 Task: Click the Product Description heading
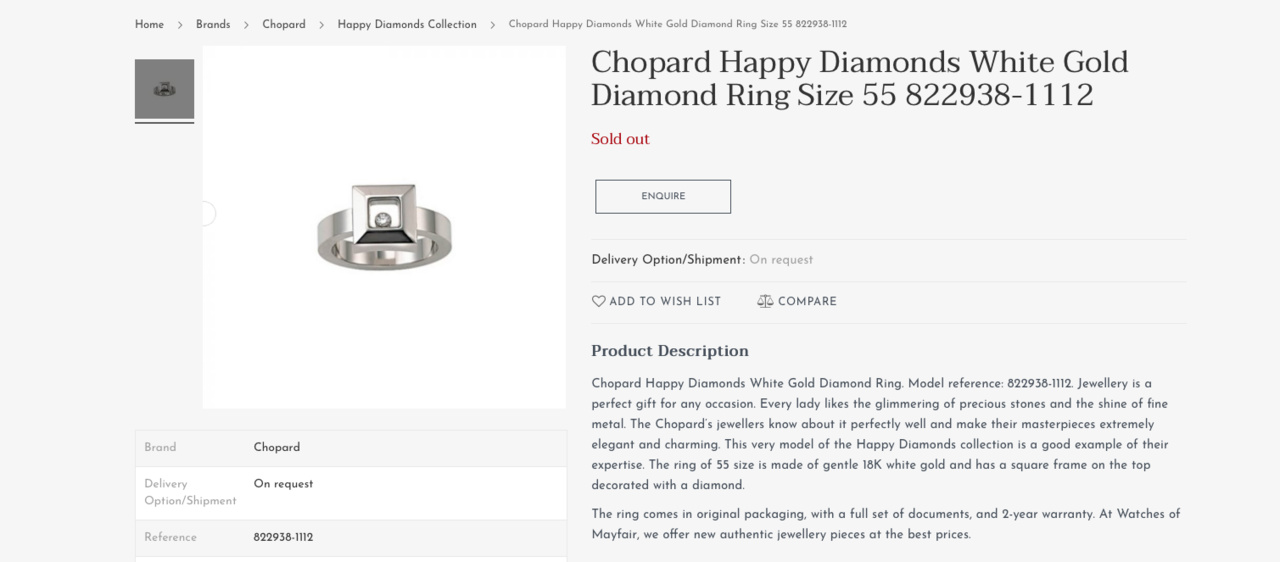point(669,351)
